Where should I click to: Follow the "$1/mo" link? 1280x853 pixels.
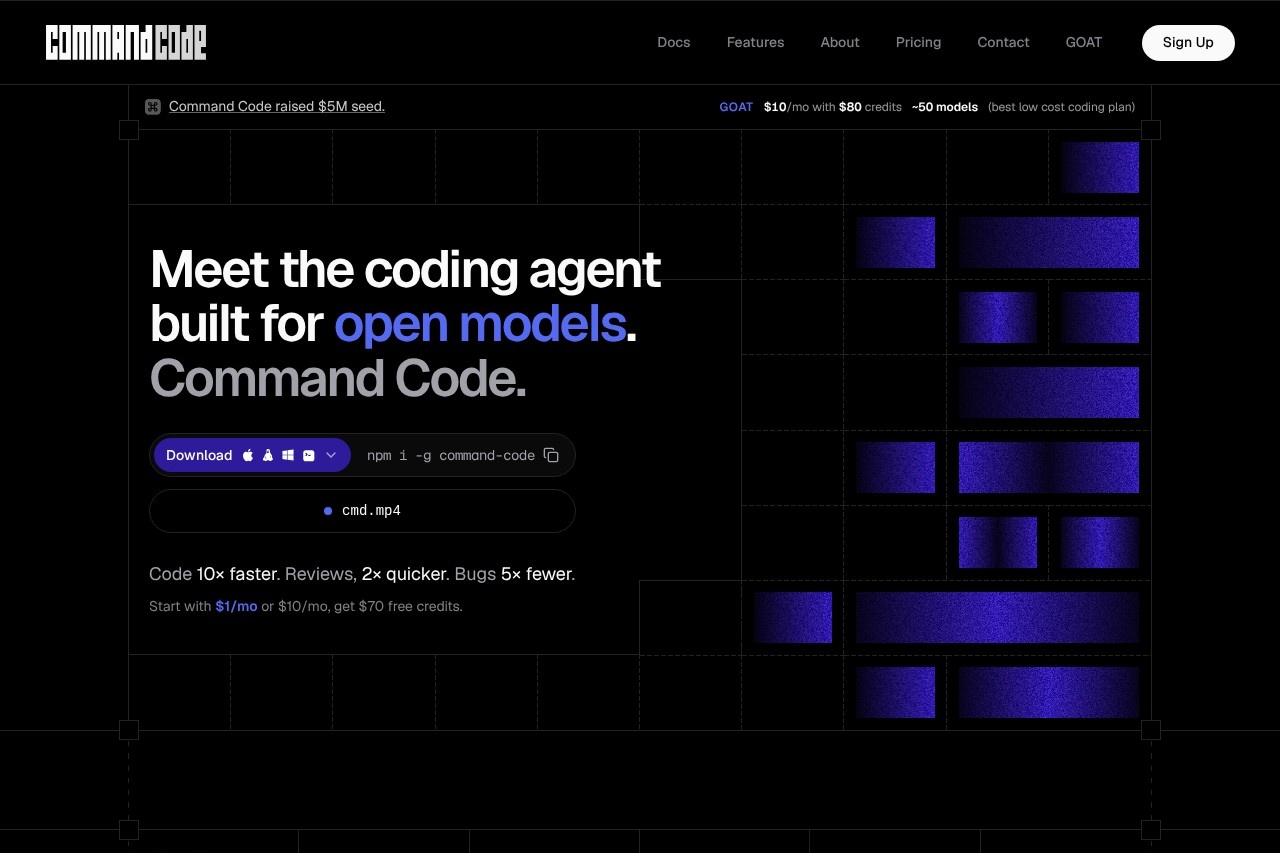236,606
